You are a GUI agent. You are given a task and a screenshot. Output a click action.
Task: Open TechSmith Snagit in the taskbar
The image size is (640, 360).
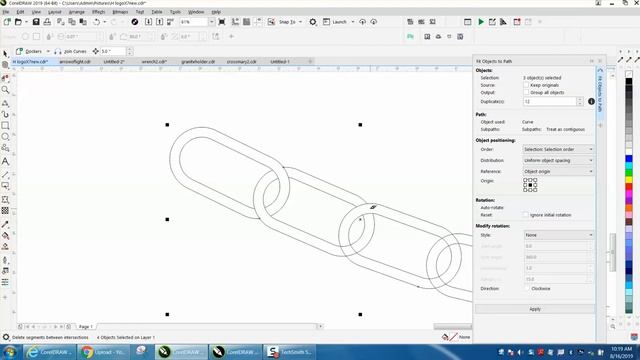[x=289, y=352]
